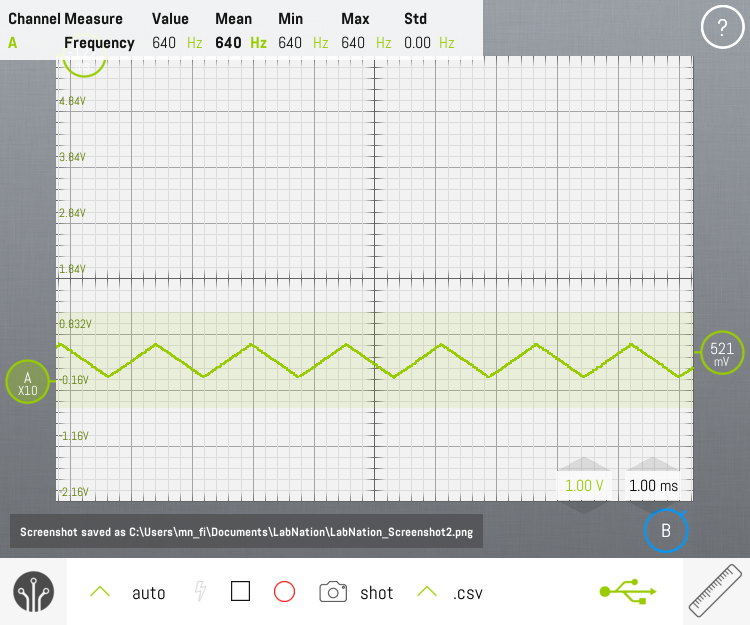
Task: Open help with the question mark icon
Action: pyautogui.click(x=722, y=28)
